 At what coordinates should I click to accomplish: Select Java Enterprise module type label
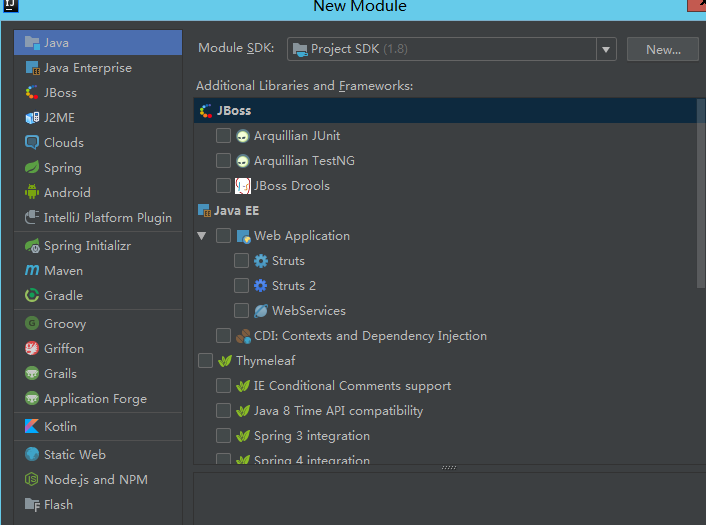(88, 68)
